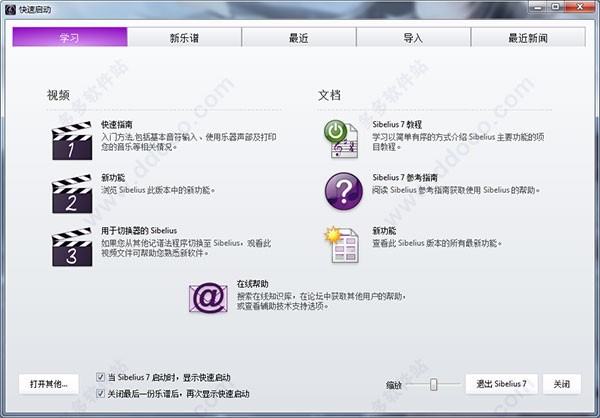Close the window with the red X
Image resolution: width=600 pixels, height=418 pixels.
pyautogui.click(x=580, y=7)
